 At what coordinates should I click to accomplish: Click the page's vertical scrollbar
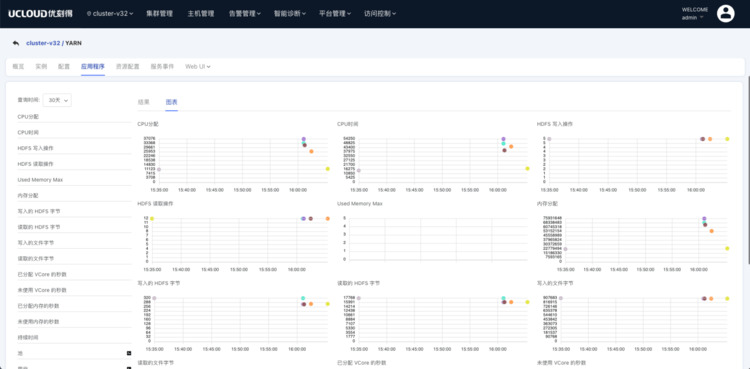748,170
